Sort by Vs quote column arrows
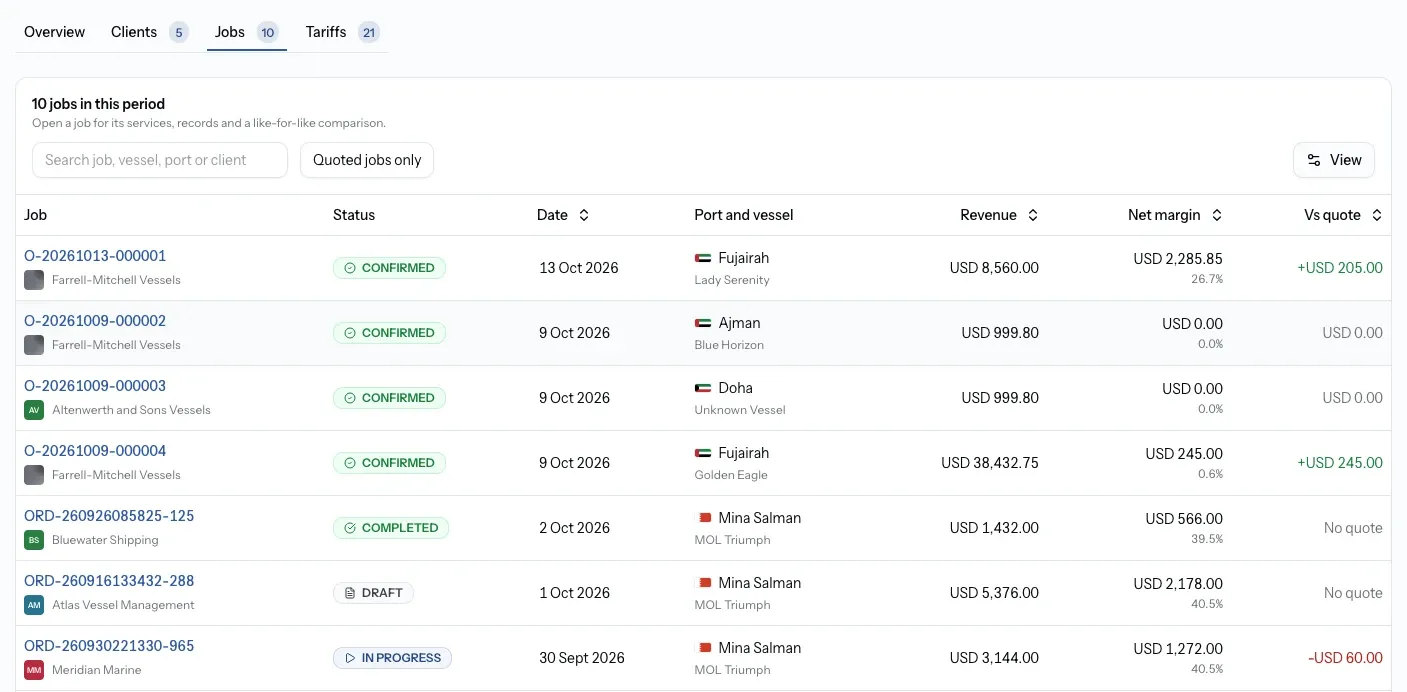This screenshot has width=1407, height=692. pyautogui.click(x=1377, y=215)
